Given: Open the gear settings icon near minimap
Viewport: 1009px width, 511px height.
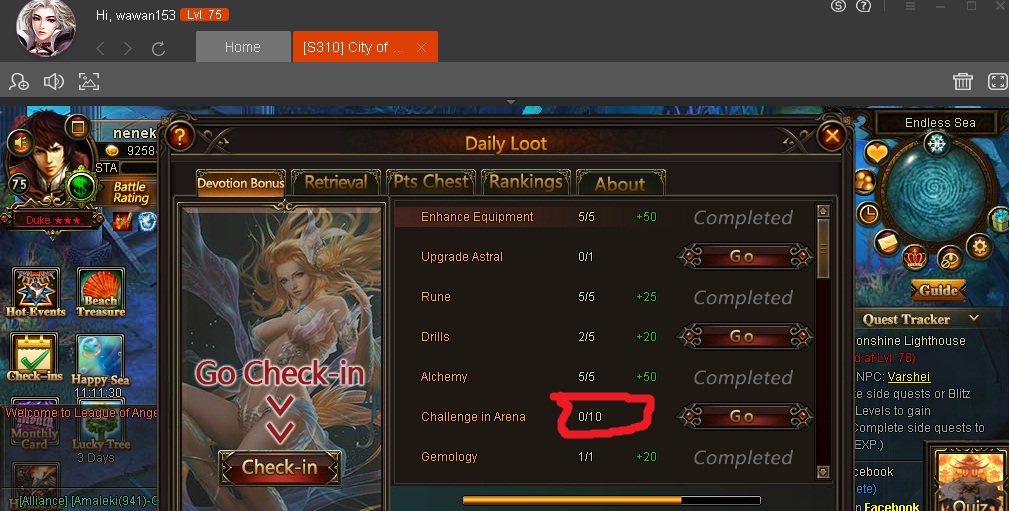Looking at the screenshot, I should tap(979, 246).
